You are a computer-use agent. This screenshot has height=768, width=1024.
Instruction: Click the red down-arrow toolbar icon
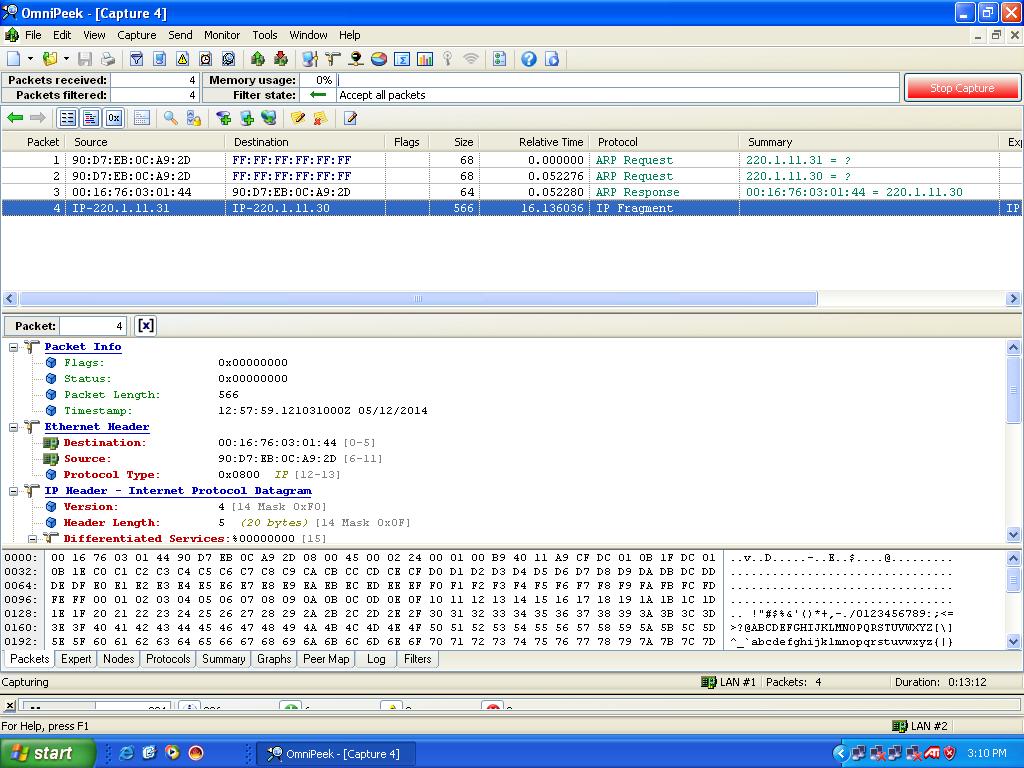281,59
